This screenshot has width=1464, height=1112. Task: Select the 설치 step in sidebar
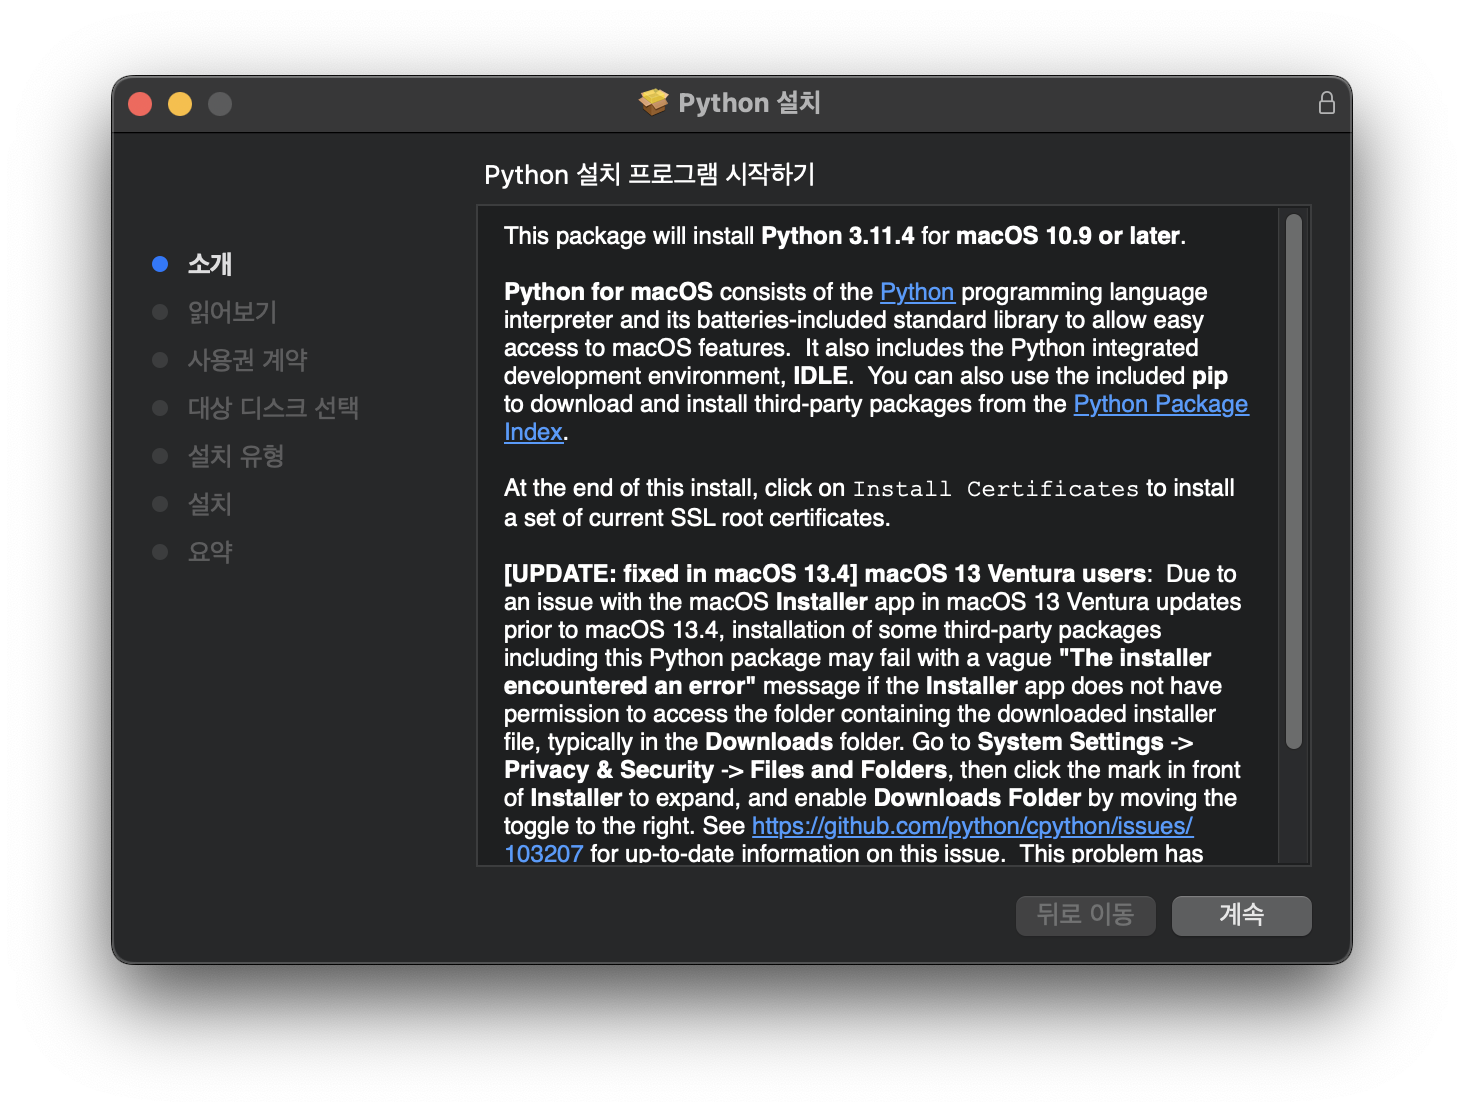coord(210,504)
